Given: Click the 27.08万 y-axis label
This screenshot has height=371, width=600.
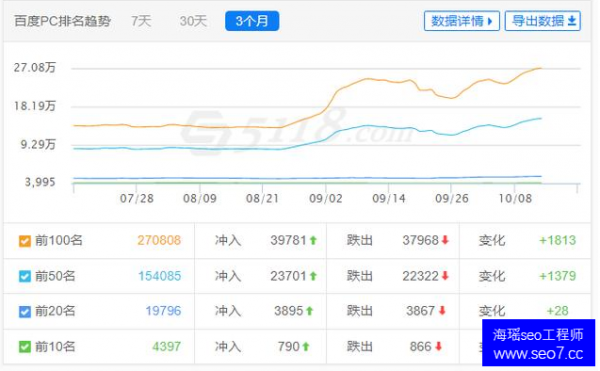Looking at the screenshot, I should pos(35,68).
